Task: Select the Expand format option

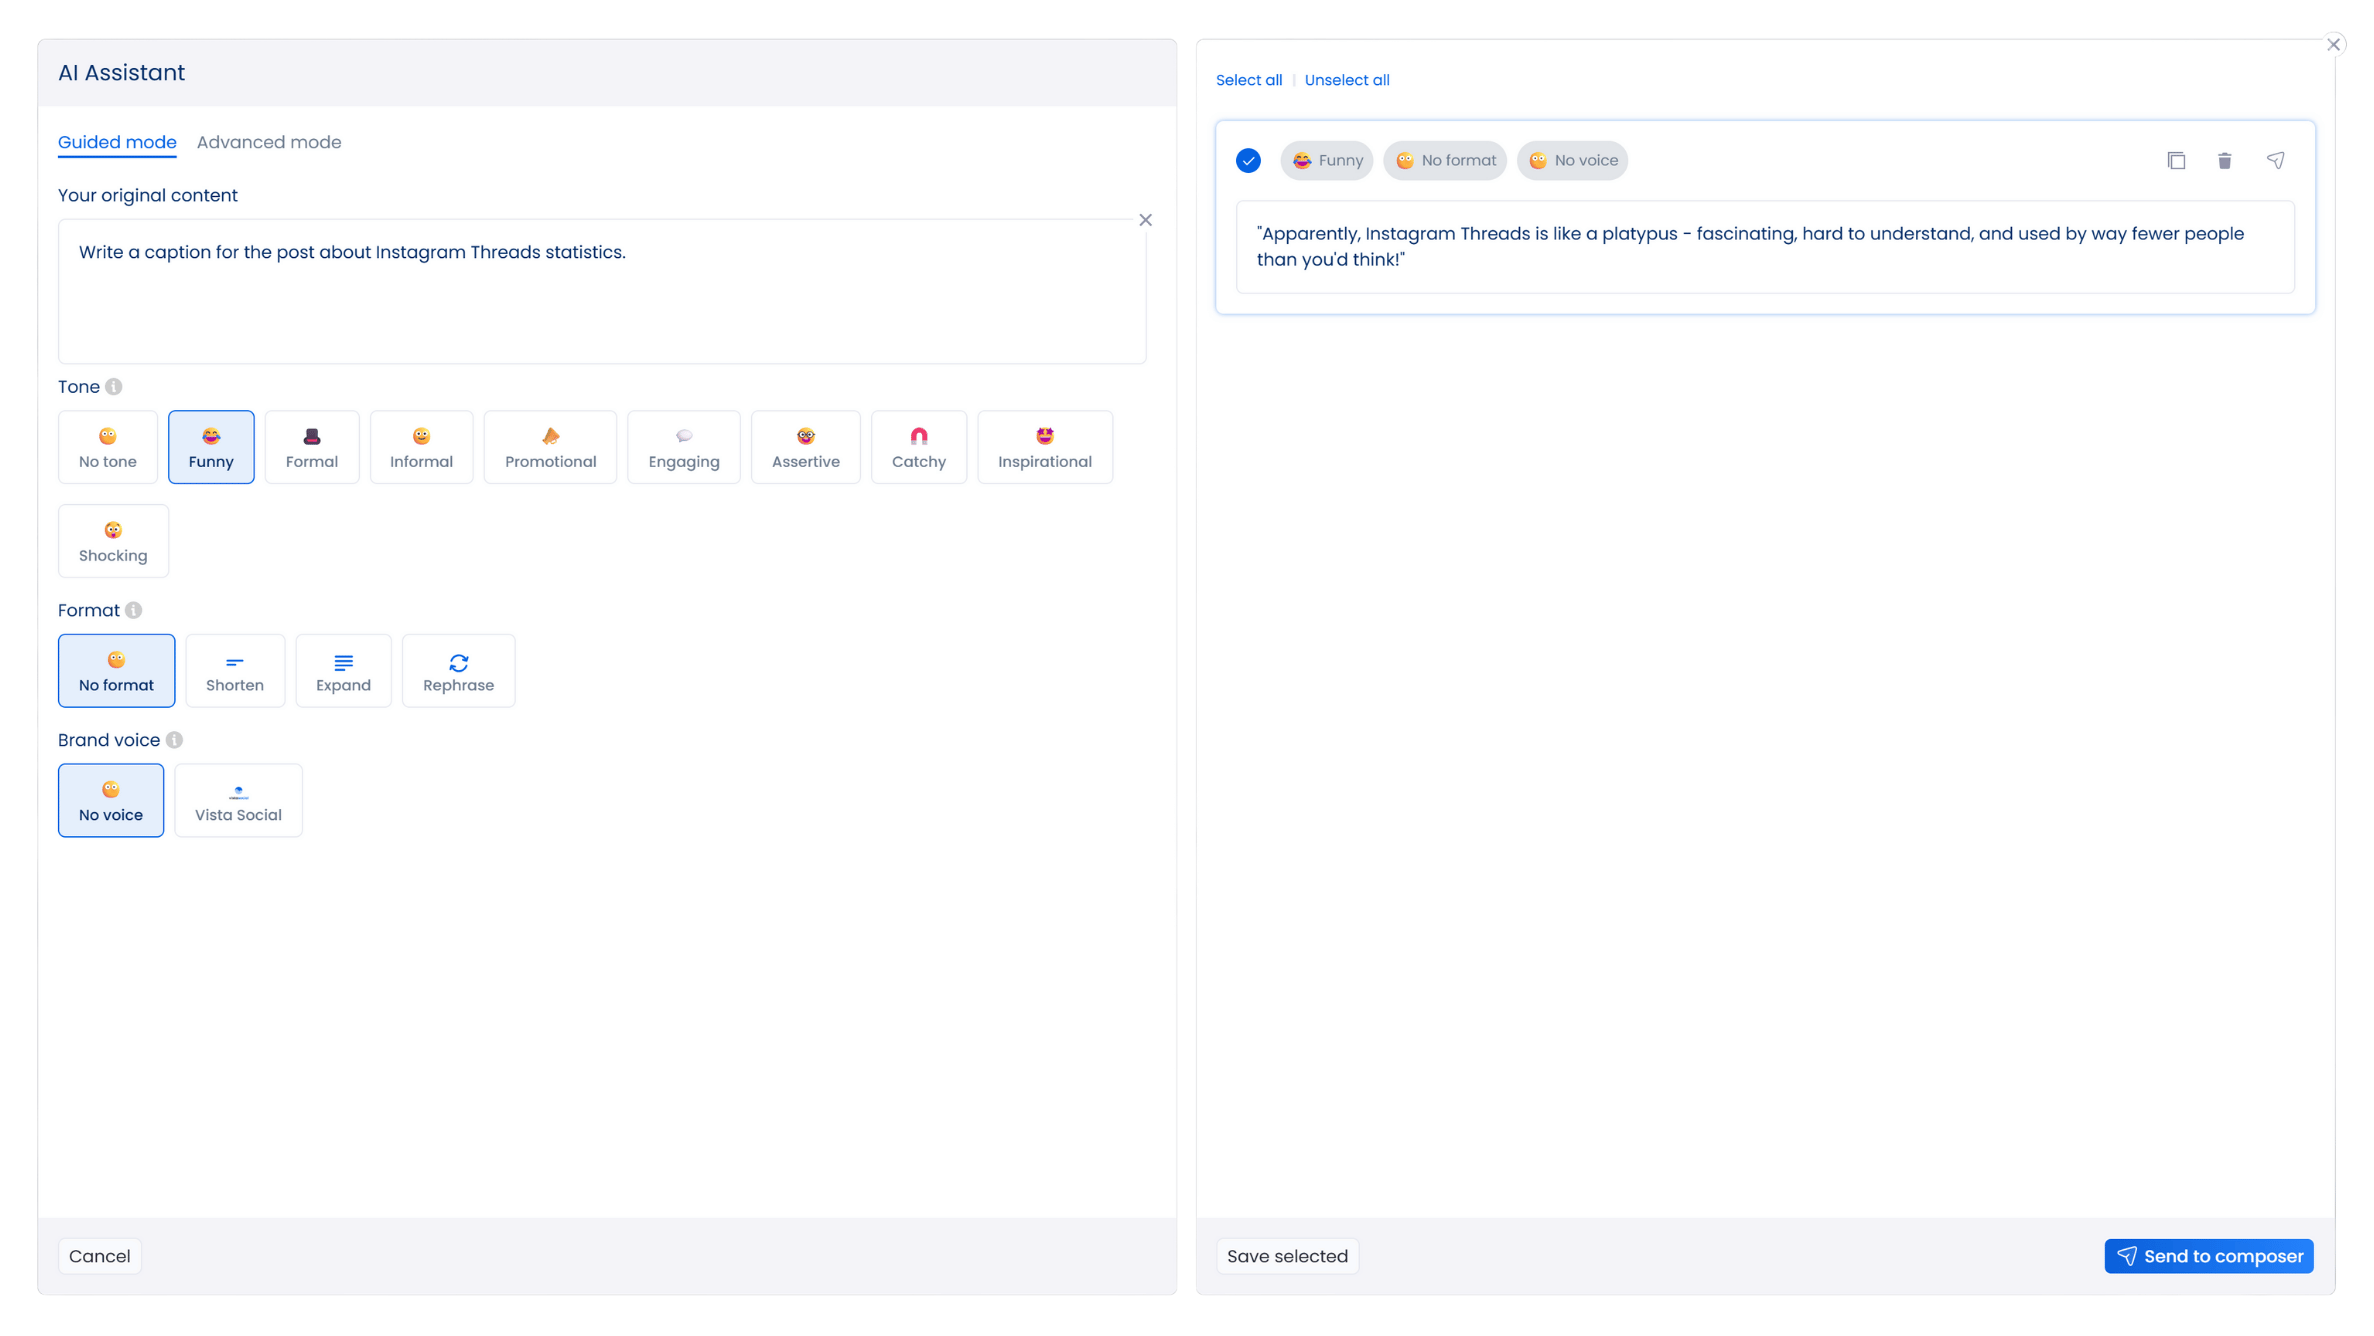Action: 343,671
